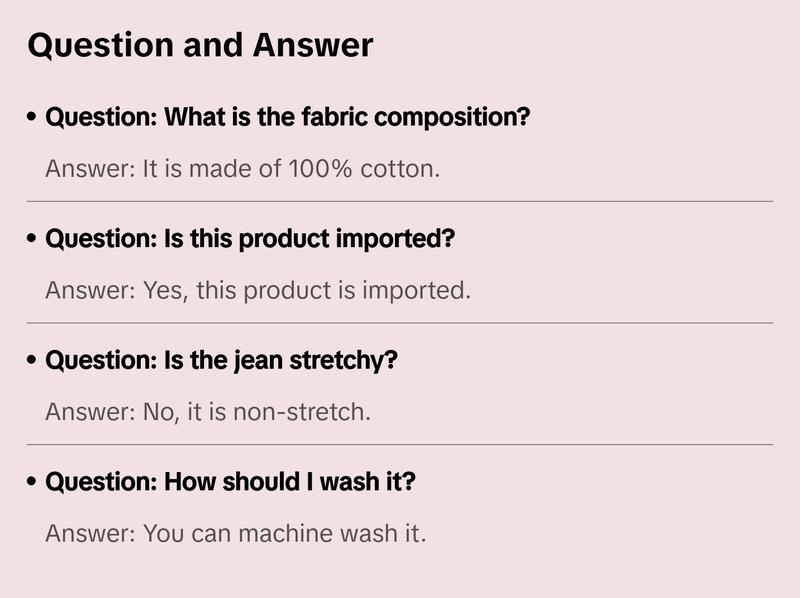Click the machine wash answer text
The image size is (800, 598).
point(235,533)
